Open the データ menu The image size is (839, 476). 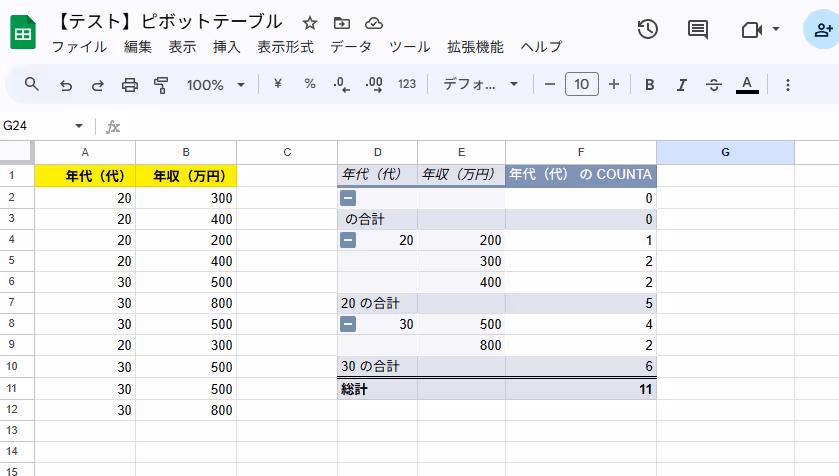[x=351, y=47]
